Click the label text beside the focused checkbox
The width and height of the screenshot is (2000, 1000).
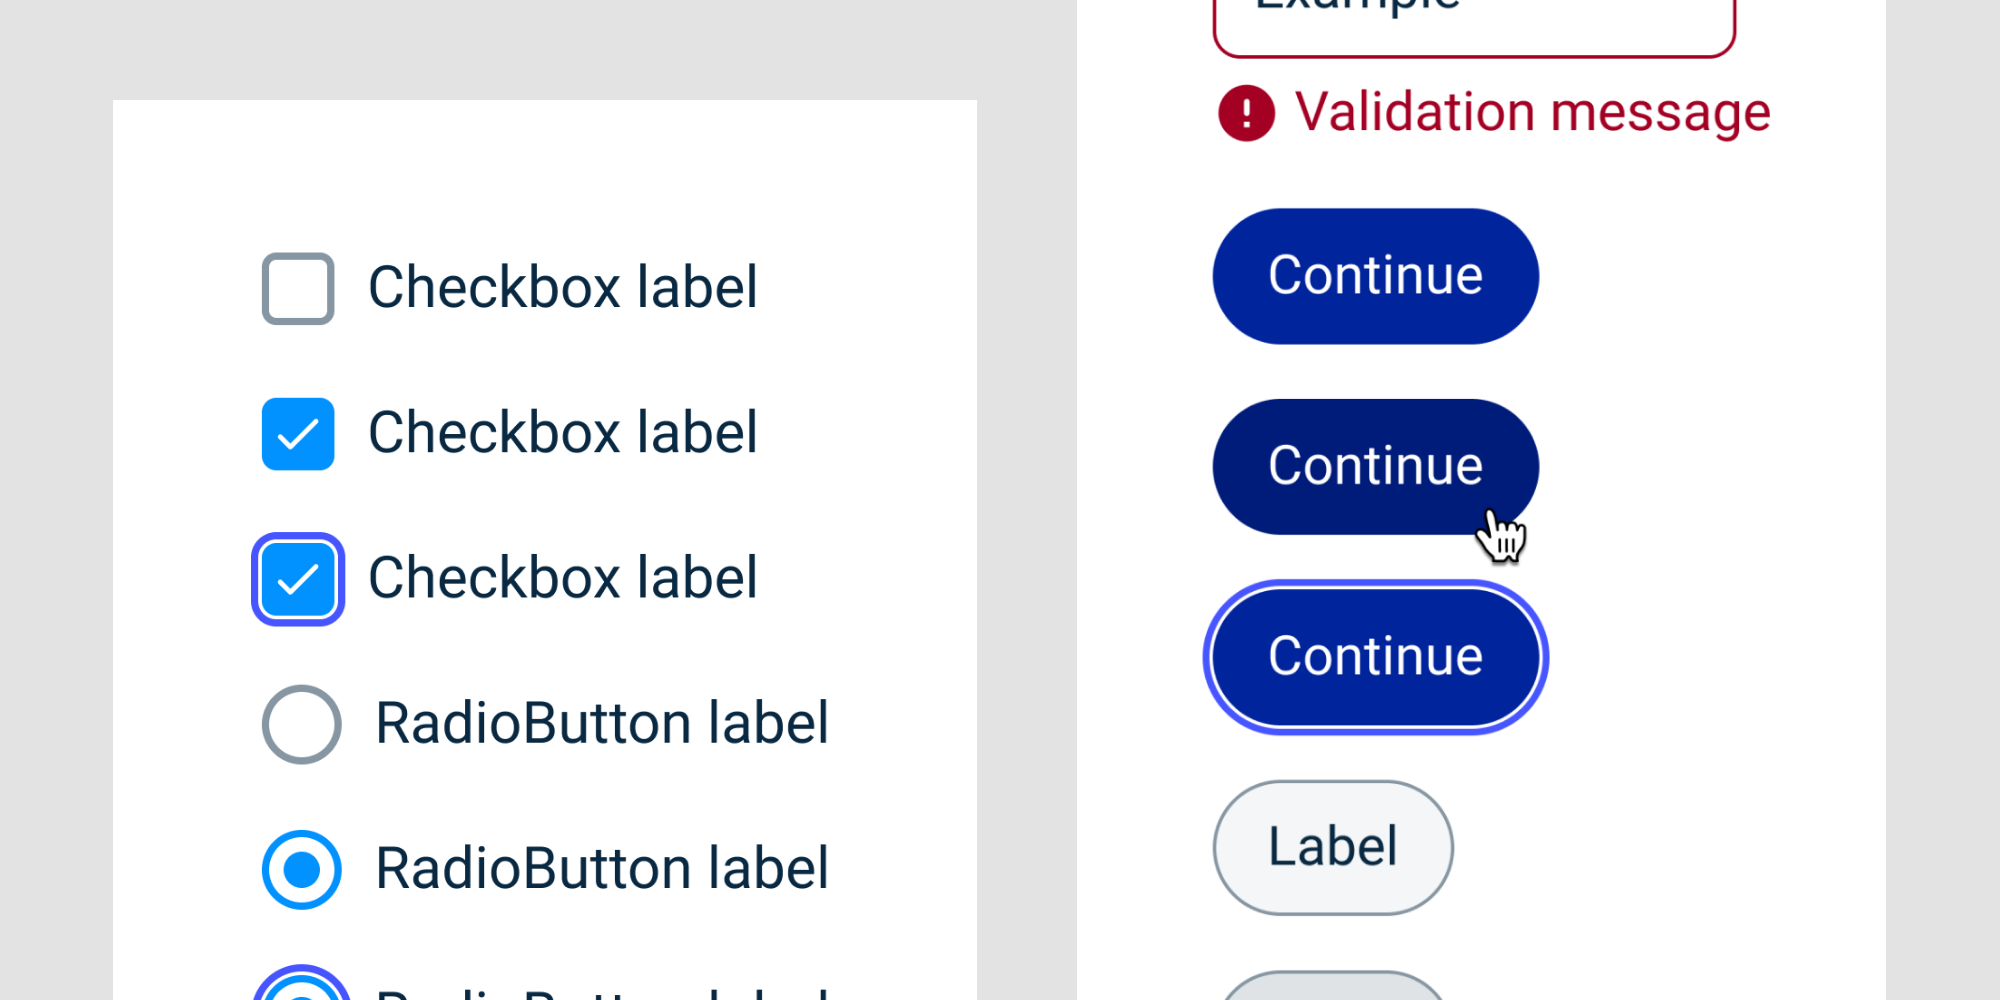pyautogui.click(x=562, y=578)
